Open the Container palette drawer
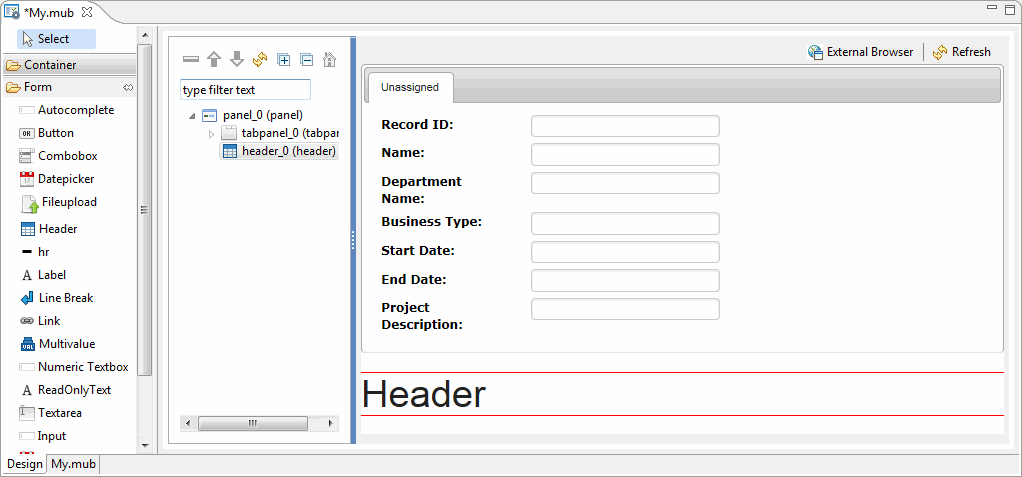This screenshot has width=1022, height=477. (68, 65)
